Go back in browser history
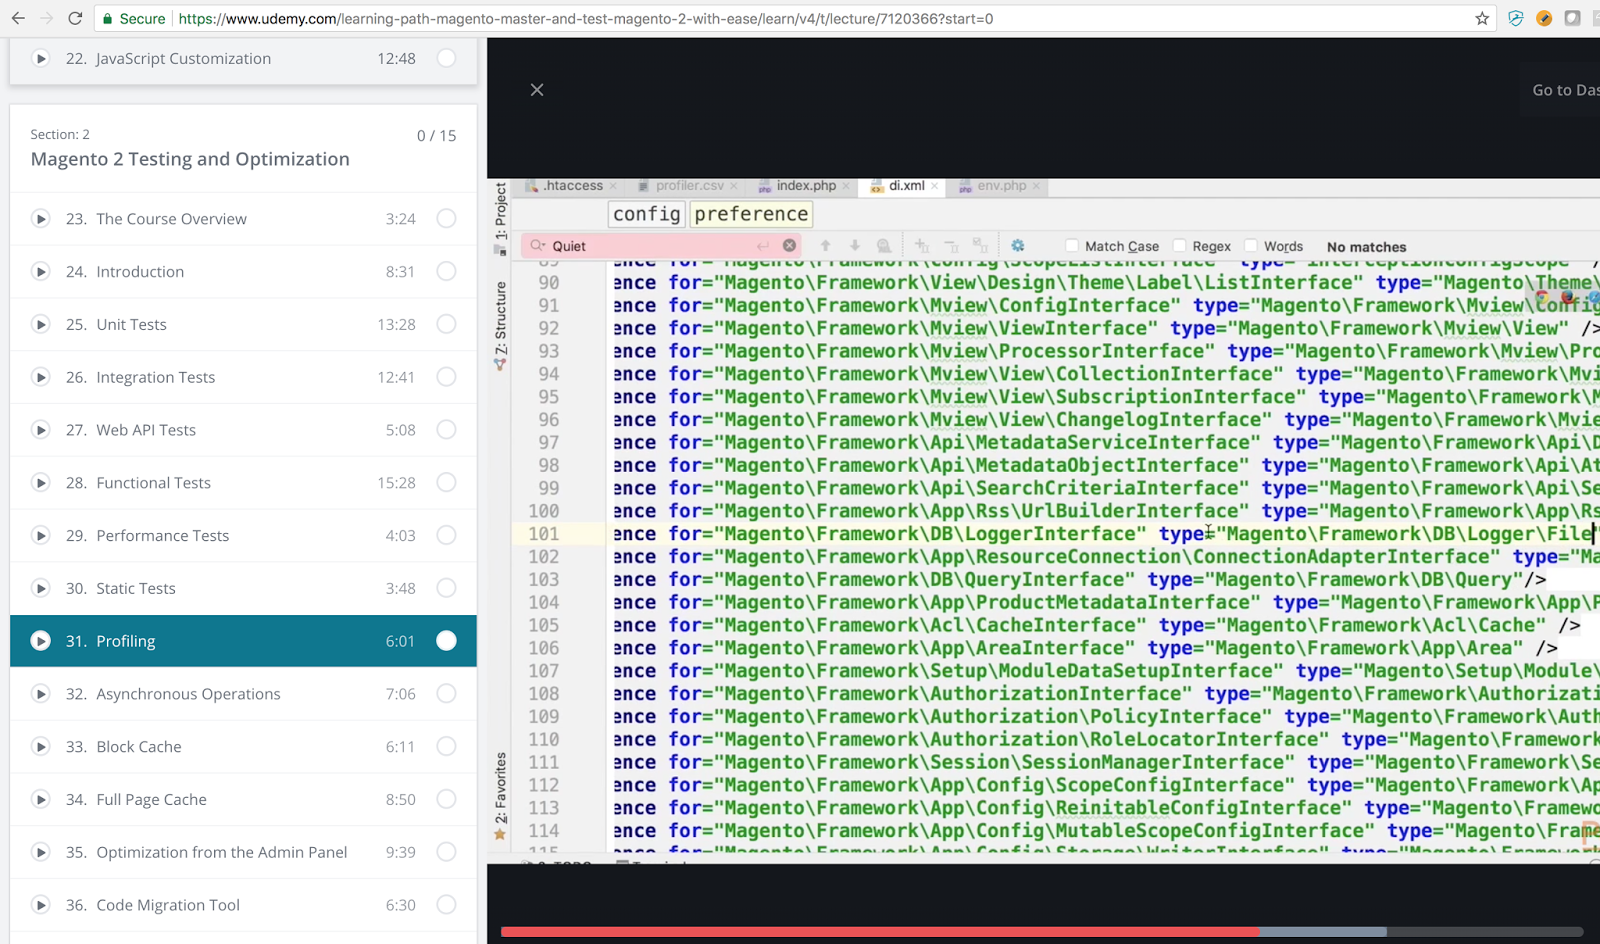The image size is (1600, 944). 18,18
